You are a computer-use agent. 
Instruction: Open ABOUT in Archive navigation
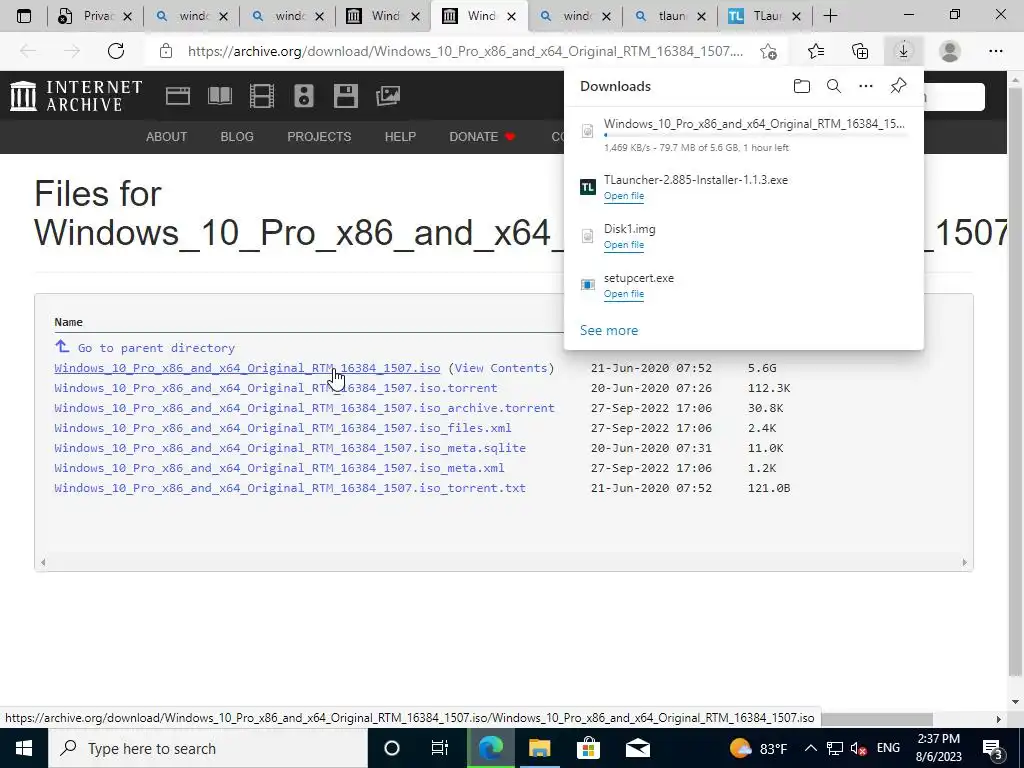point(167,136)
